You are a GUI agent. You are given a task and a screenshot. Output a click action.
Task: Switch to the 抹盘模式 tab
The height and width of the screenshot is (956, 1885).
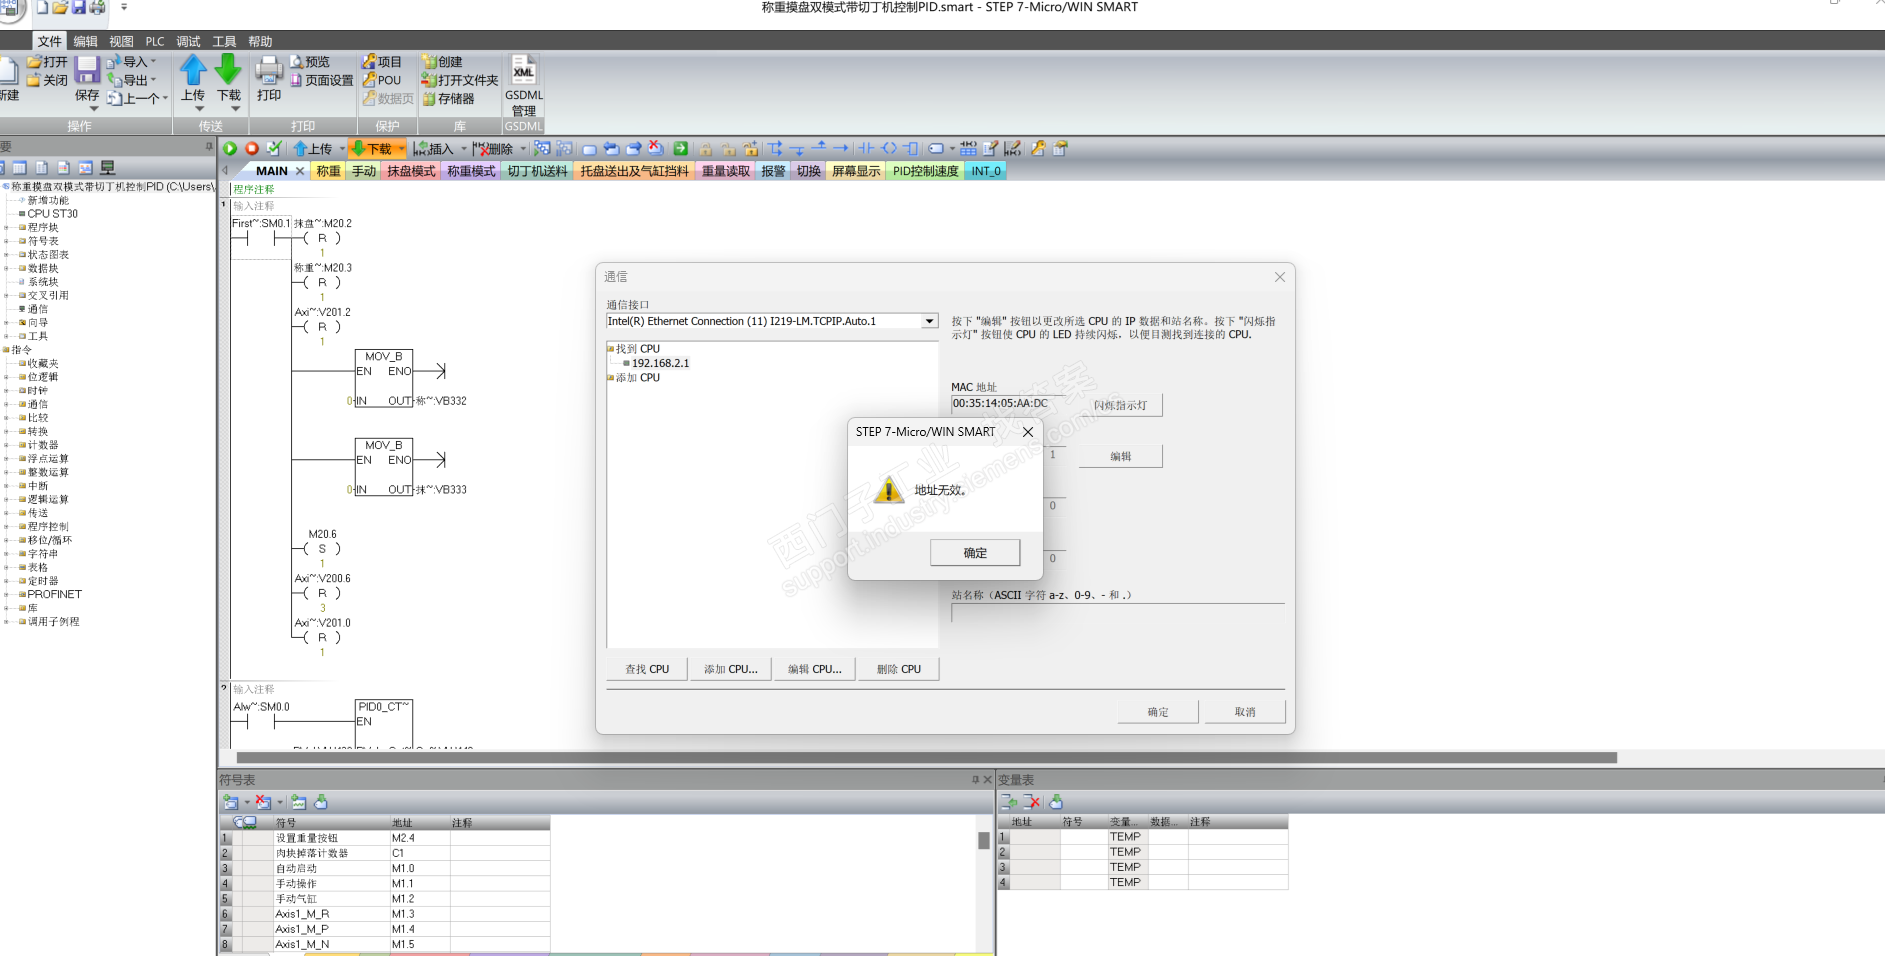coord(411,171)
